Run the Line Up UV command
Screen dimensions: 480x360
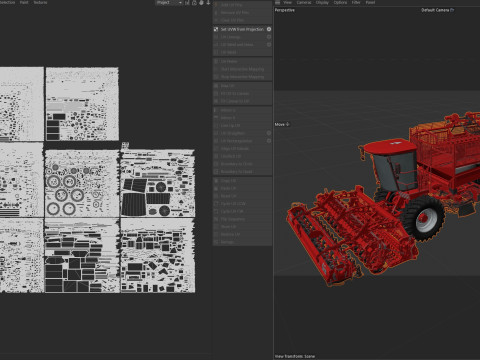tap(242, 125)
